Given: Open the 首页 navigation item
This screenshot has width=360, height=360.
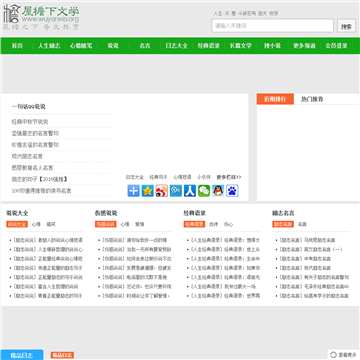Looking at the screenshot, I should coord(17,46).
